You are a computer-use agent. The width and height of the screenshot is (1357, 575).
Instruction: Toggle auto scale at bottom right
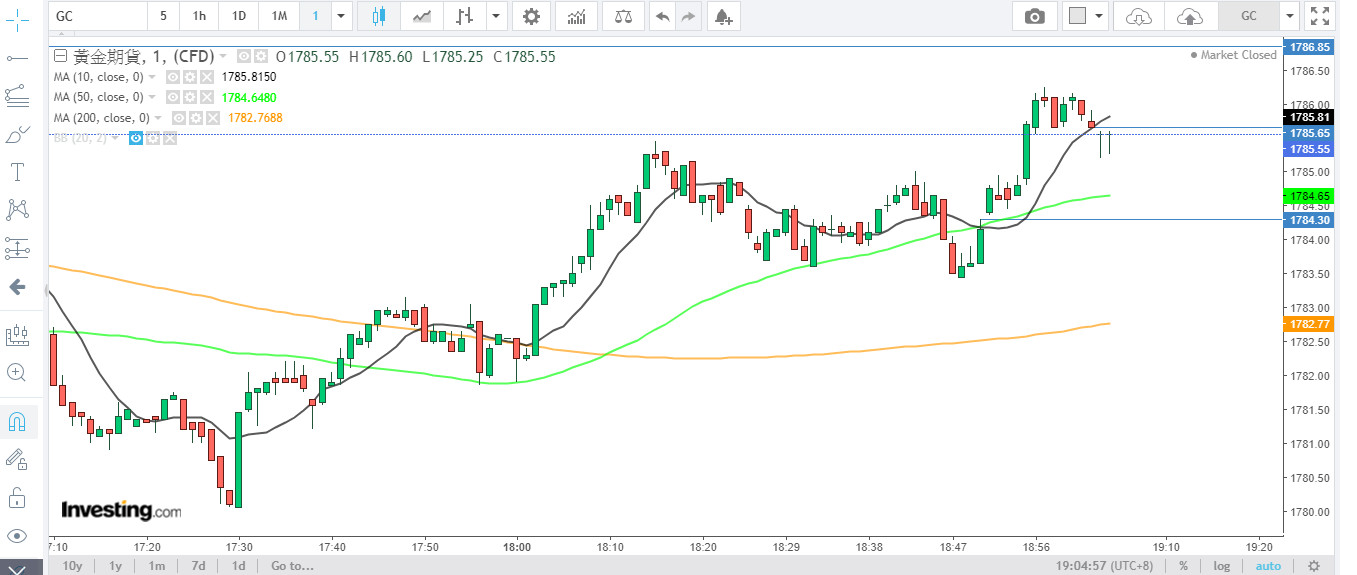(x=1268, y=566)
